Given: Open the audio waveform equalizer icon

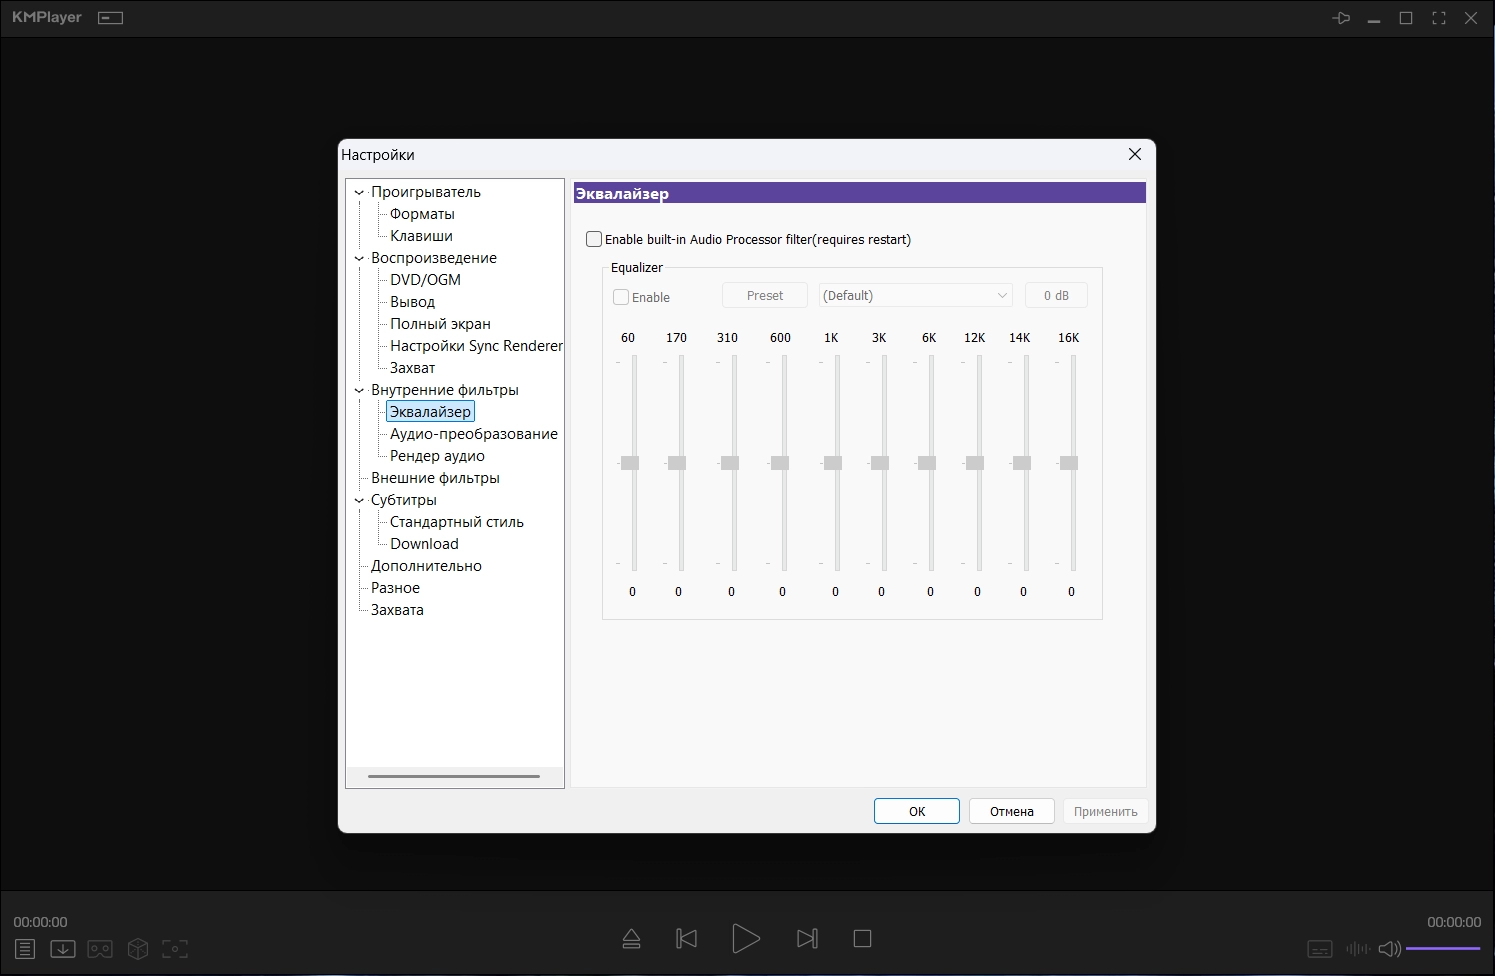Looking at the screenshot, I should point(1358,948).
